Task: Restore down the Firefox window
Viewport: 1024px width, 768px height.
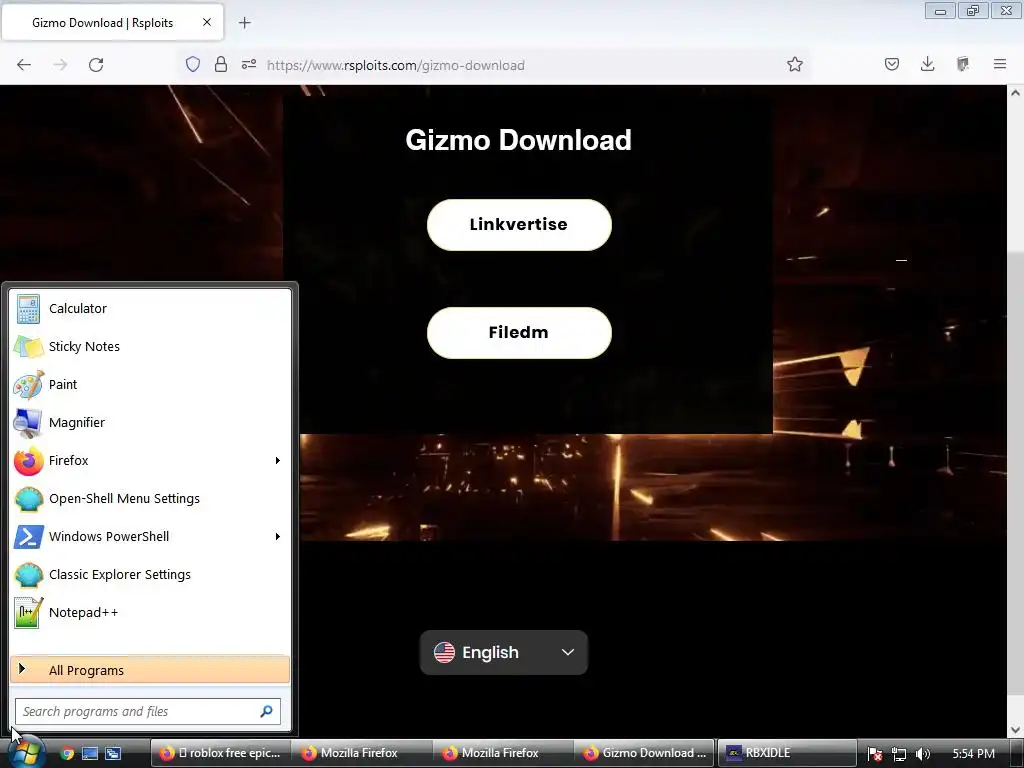Action: (x=973, y=10)
